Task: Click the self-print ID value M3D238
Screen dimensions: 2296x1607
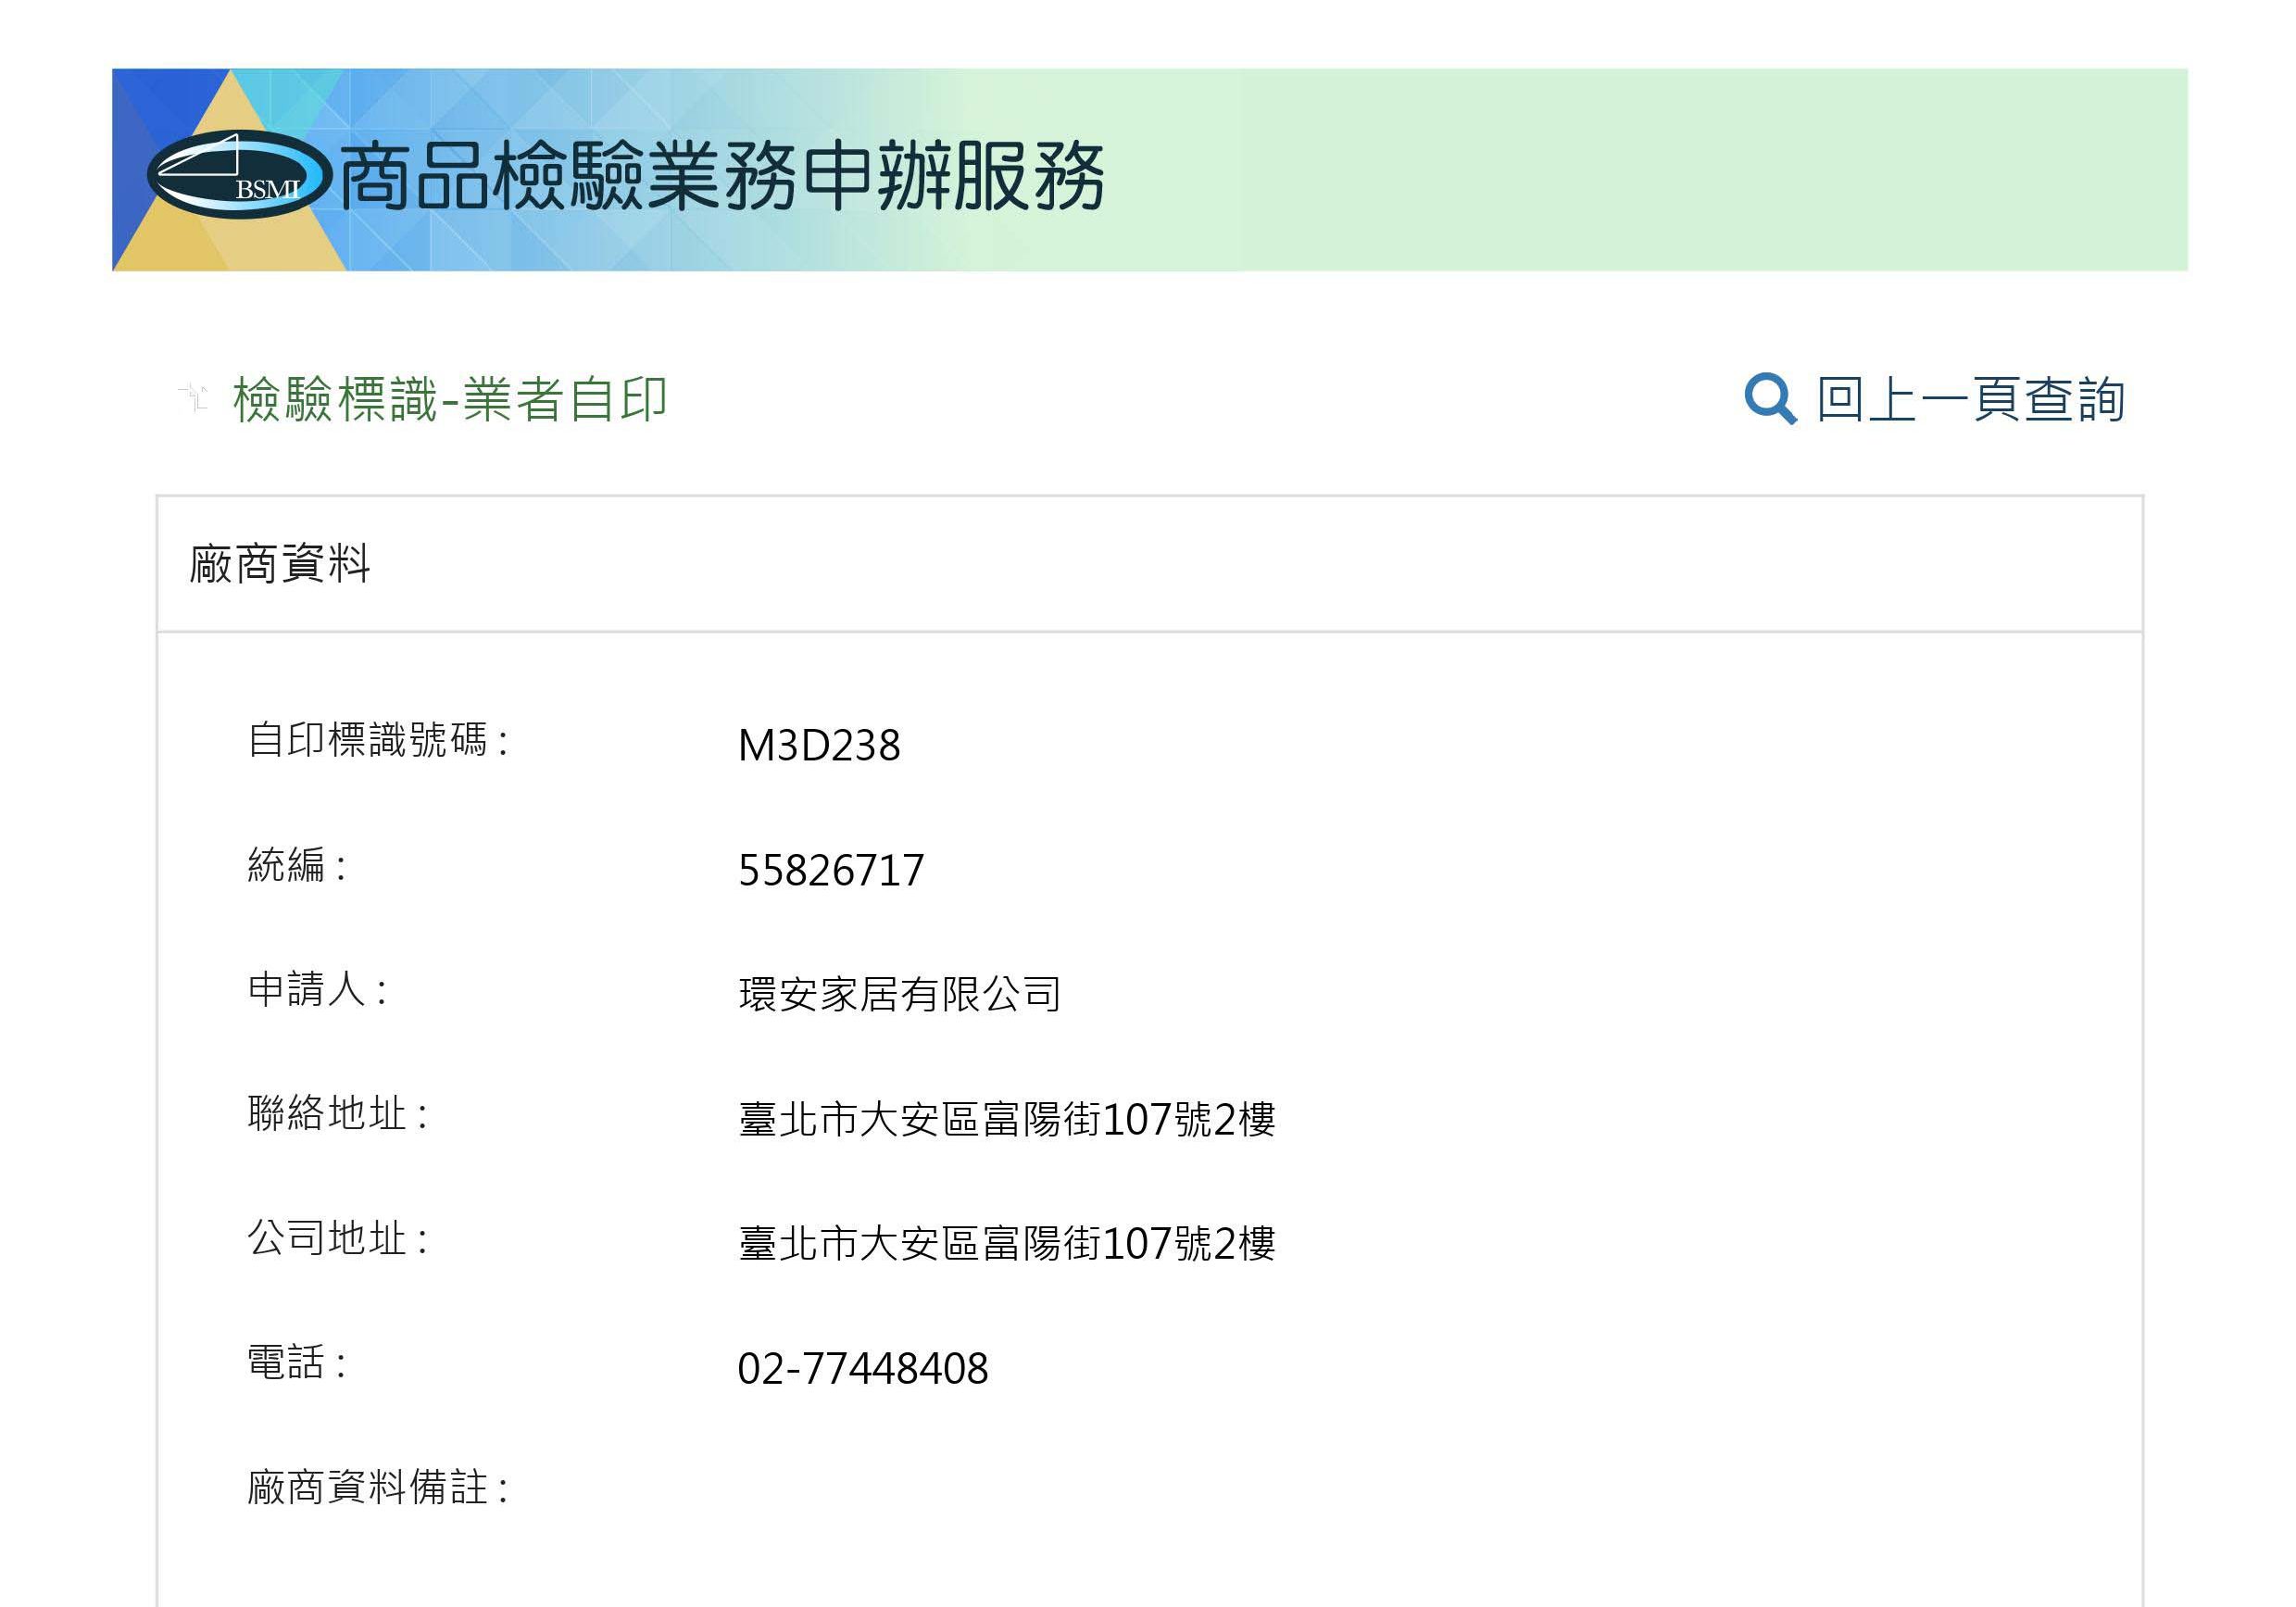Action: (818, 745)
